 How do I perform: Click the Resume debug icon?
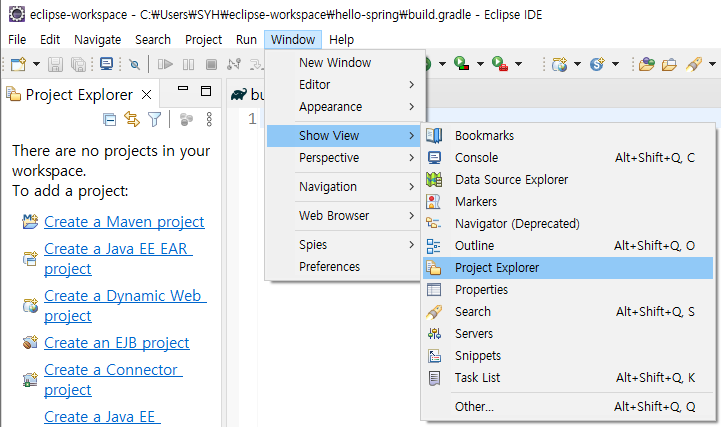pos(165,64)
